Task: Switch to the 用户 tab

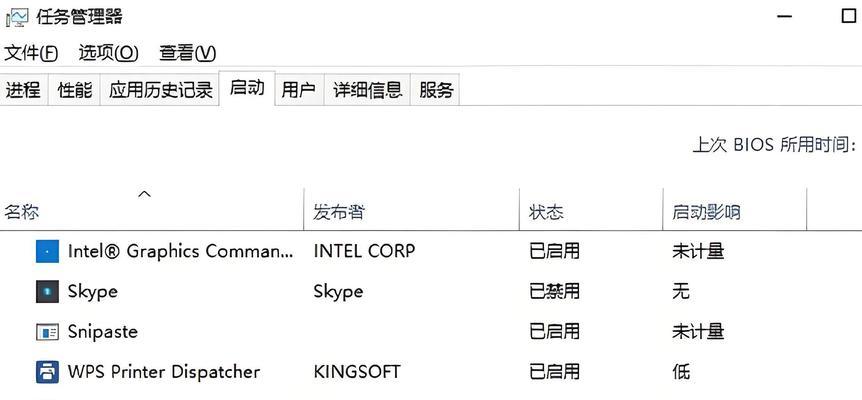Action: click(x=299, y=90)
